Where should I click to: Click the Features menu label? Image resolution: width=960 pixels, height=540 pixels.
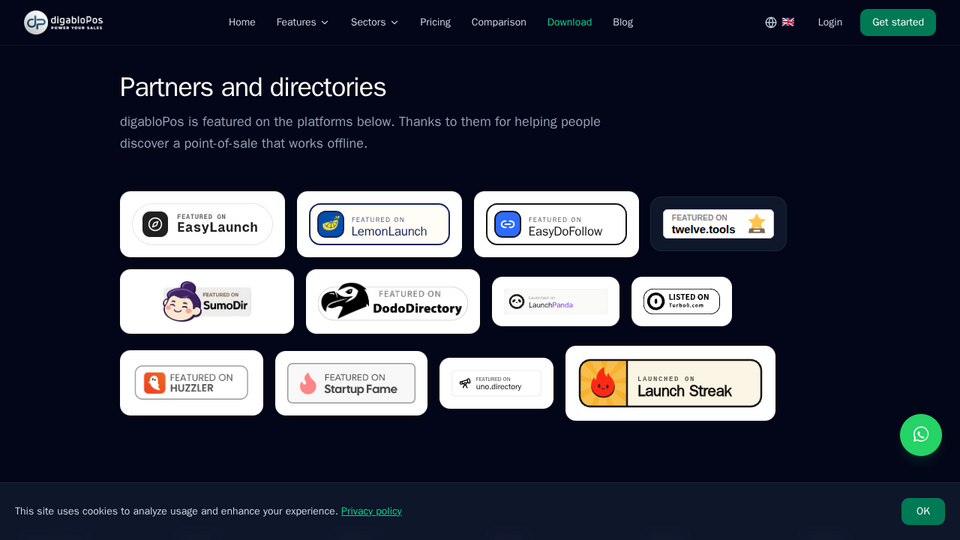coord(296,22)
